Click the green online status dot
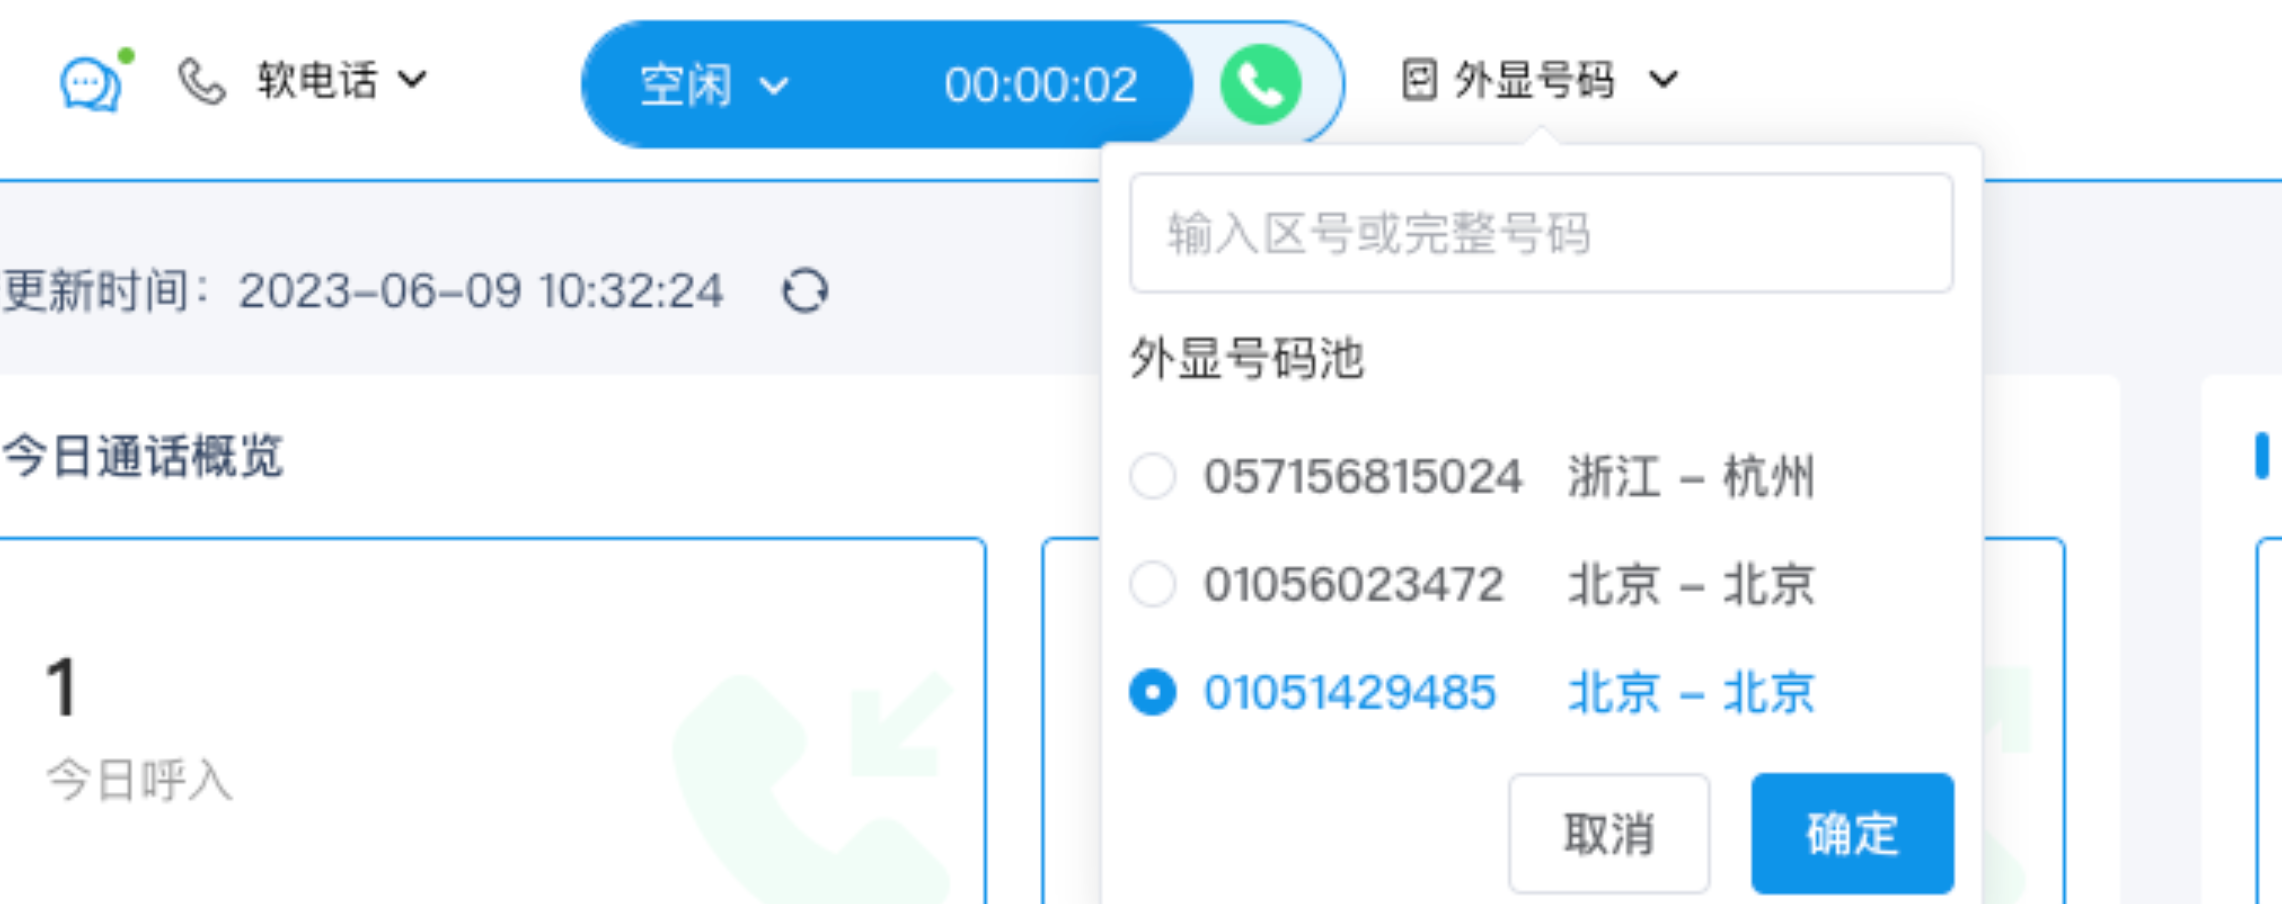The height and width of the screenshot is (904, 2282). [x=126, y=56]
